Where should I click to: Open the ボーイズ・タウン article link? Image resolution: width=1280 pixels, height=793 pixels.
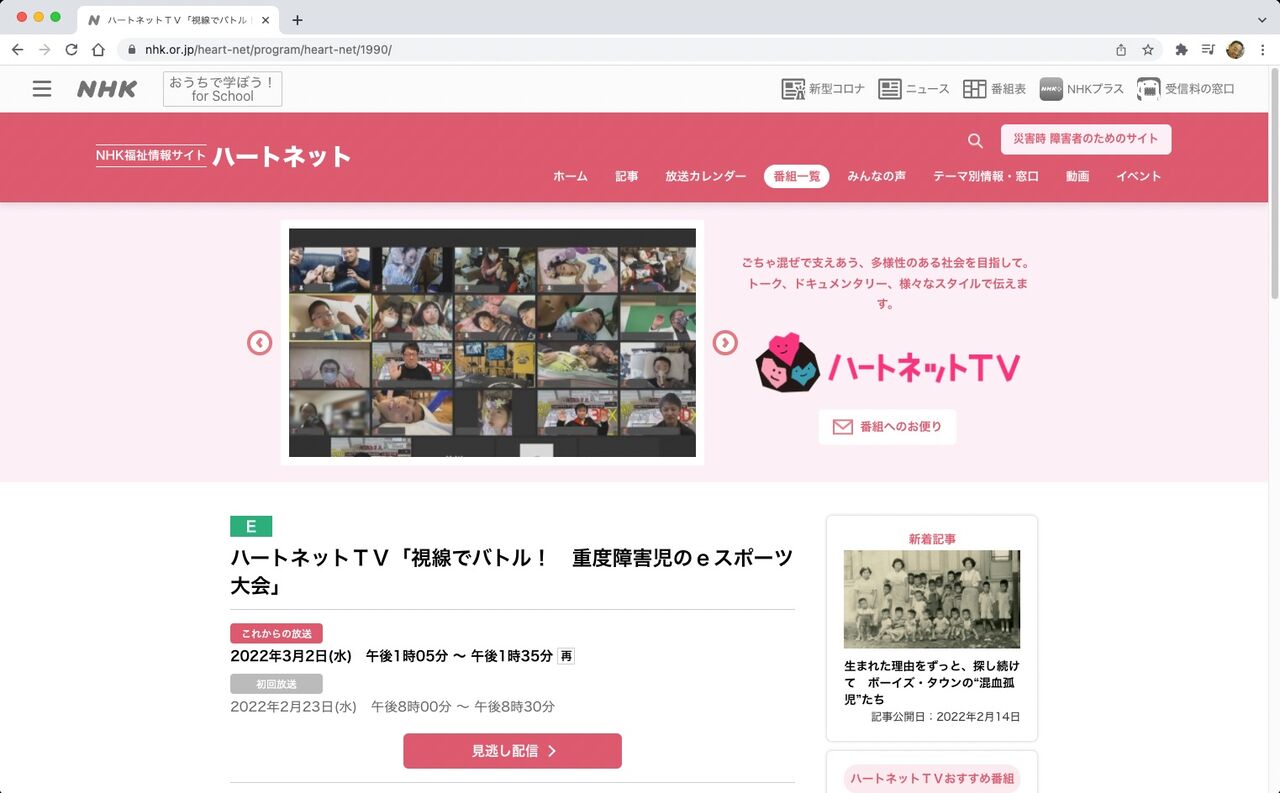click(x=930, y=682)
